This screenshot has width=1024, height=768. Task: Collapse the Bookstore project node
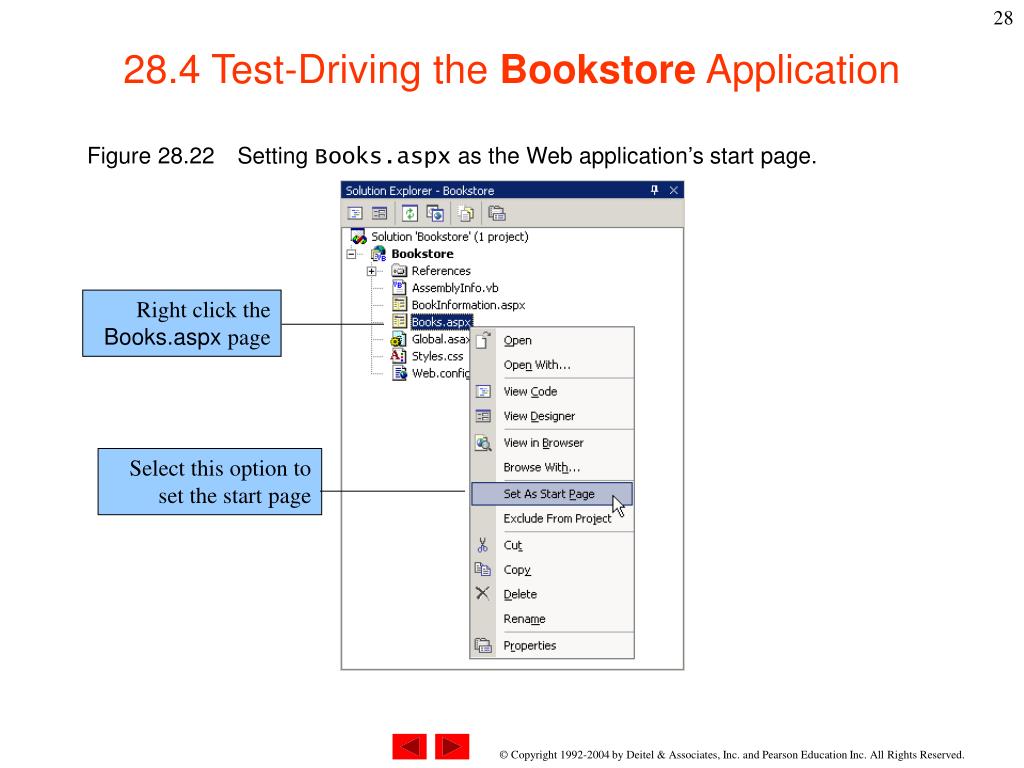(x=351, y=254)
